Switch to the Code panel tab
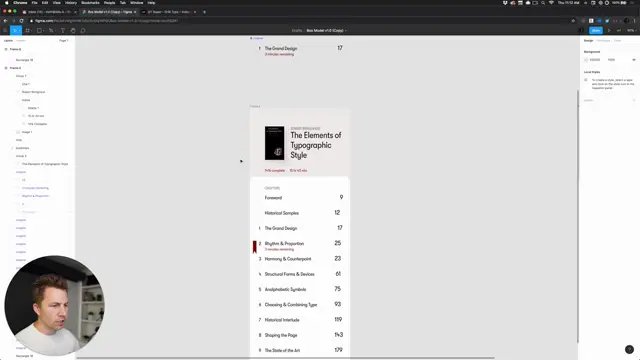The image size is (640, 360). tap(618, 41)
